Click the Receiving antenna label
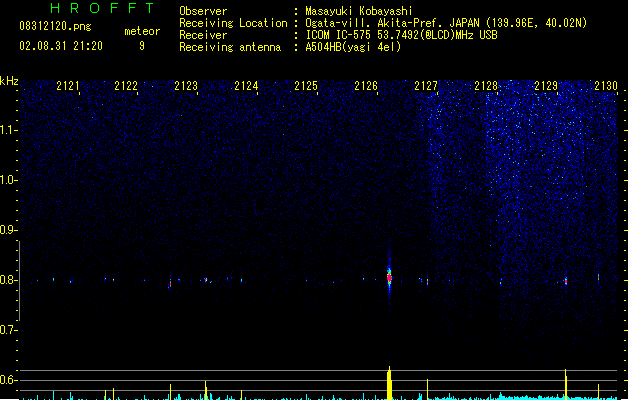This screenshot has height=400, width=629. [x=230, y=47]
